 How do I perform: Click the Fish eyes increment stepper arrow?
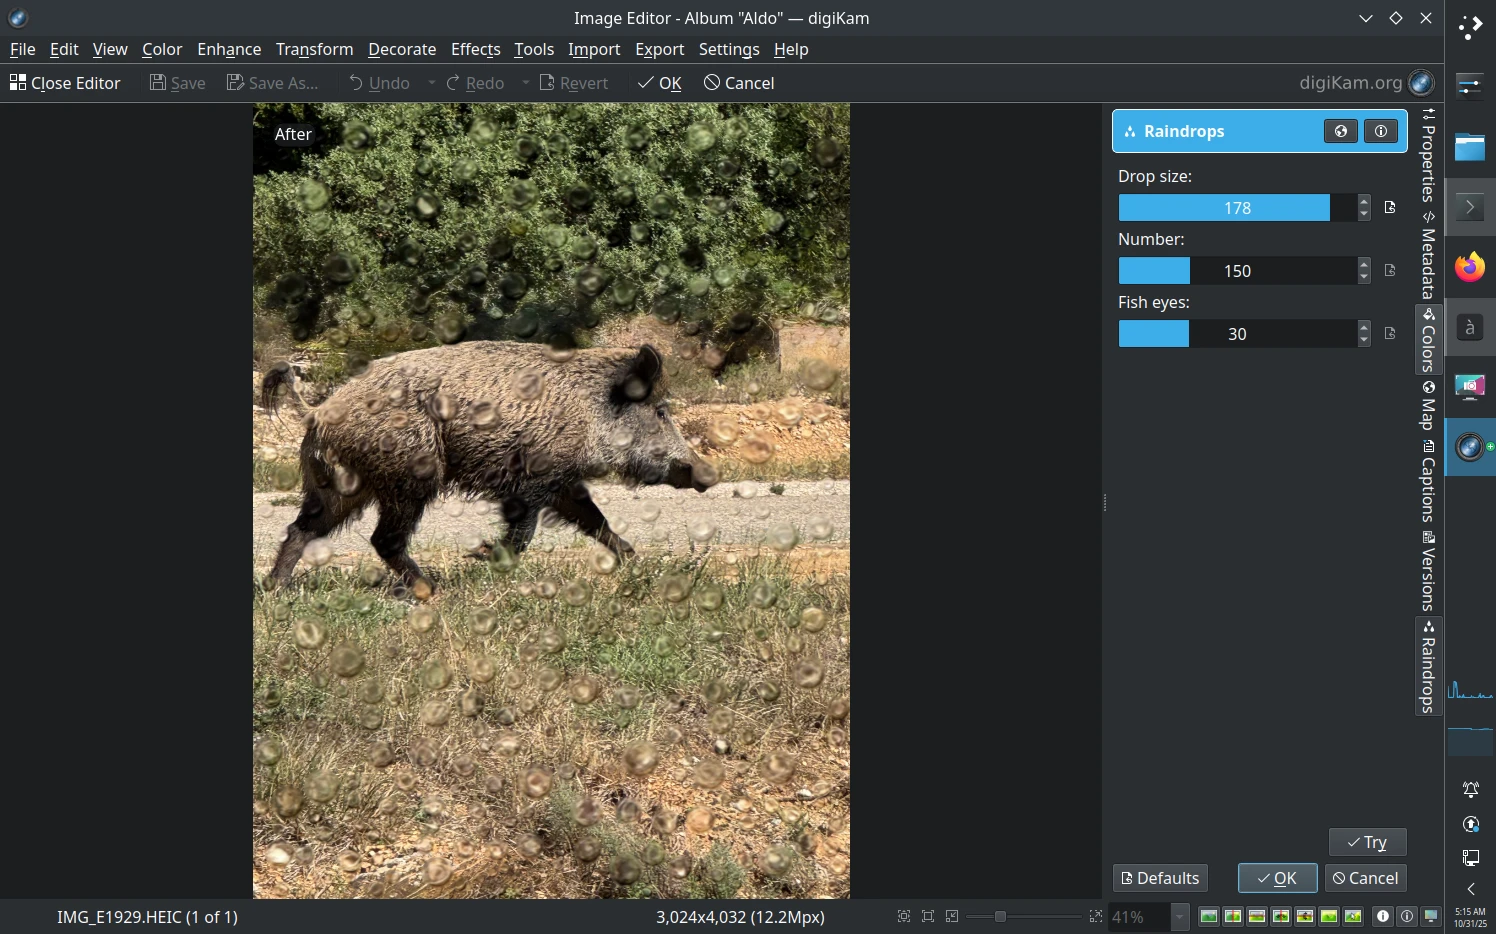1363,328
